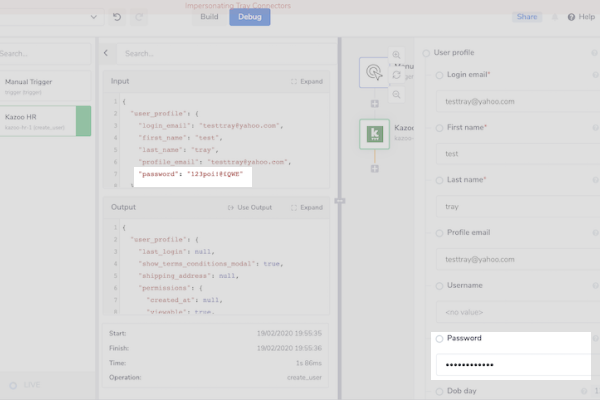This screenshot has width=600, height=400.
Task: Select the Kazoo HR connector node on canvas
Action: 375,134
